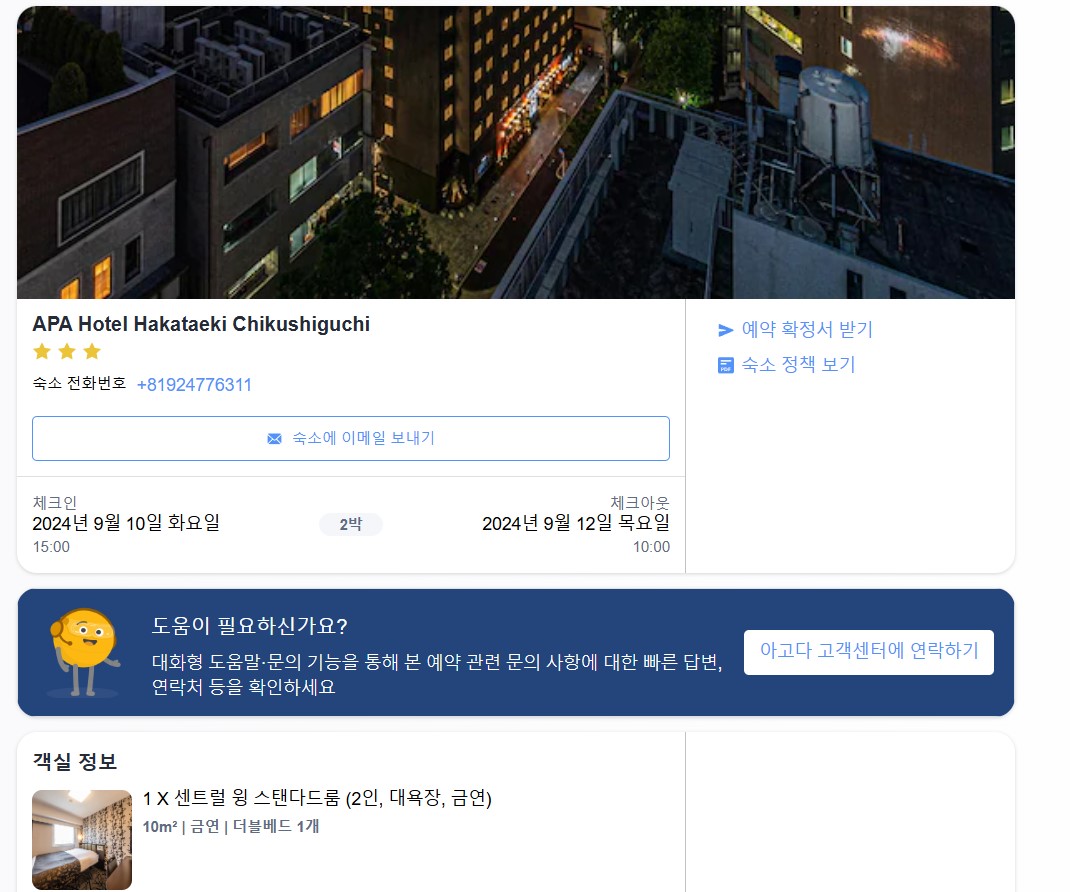This screenshot has width=1070, height=892.
Task: Click the 체크인 label
Action: click(55, 503)
